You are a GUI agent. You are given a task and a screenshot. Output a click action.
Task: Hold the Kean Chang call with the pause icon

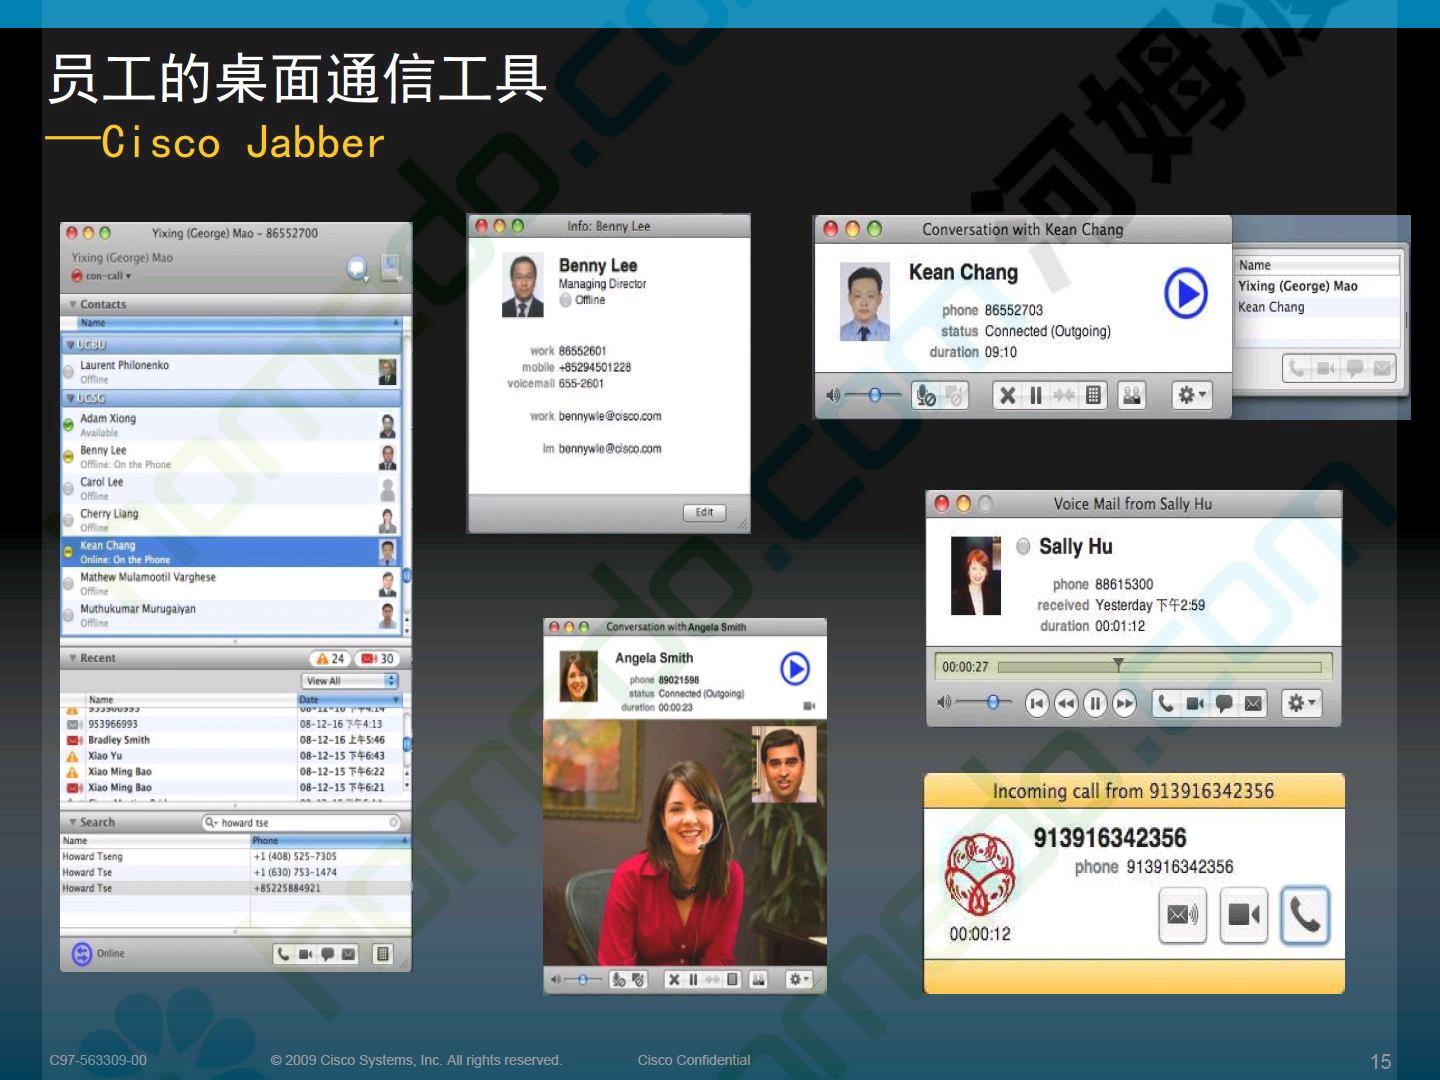click(x=1036, y=396)
